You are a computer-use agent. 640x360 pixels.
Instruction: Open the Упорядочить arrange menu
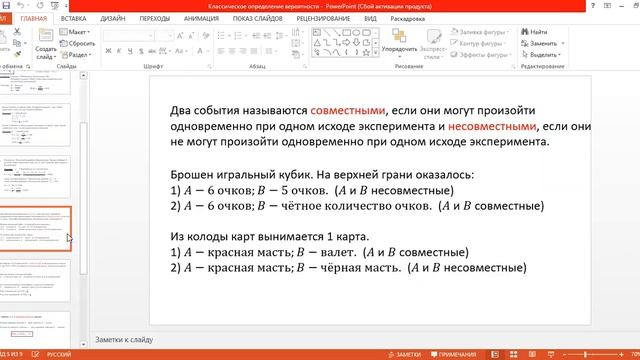pos(399,43)
